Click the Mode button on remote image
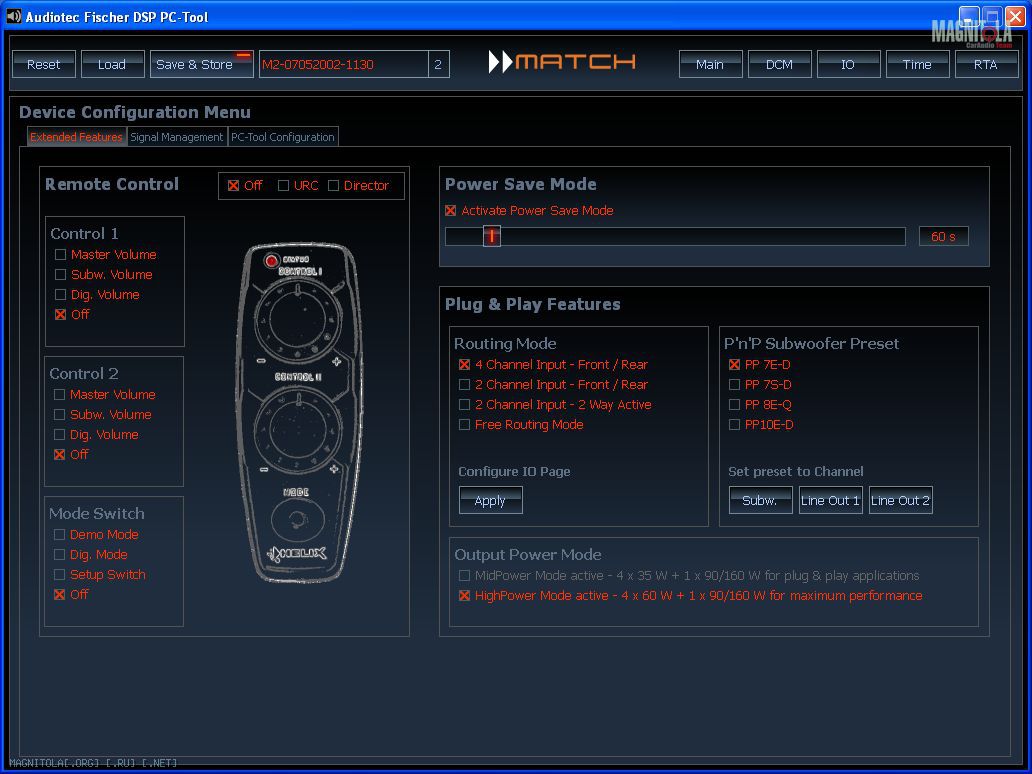 (297, 519)
